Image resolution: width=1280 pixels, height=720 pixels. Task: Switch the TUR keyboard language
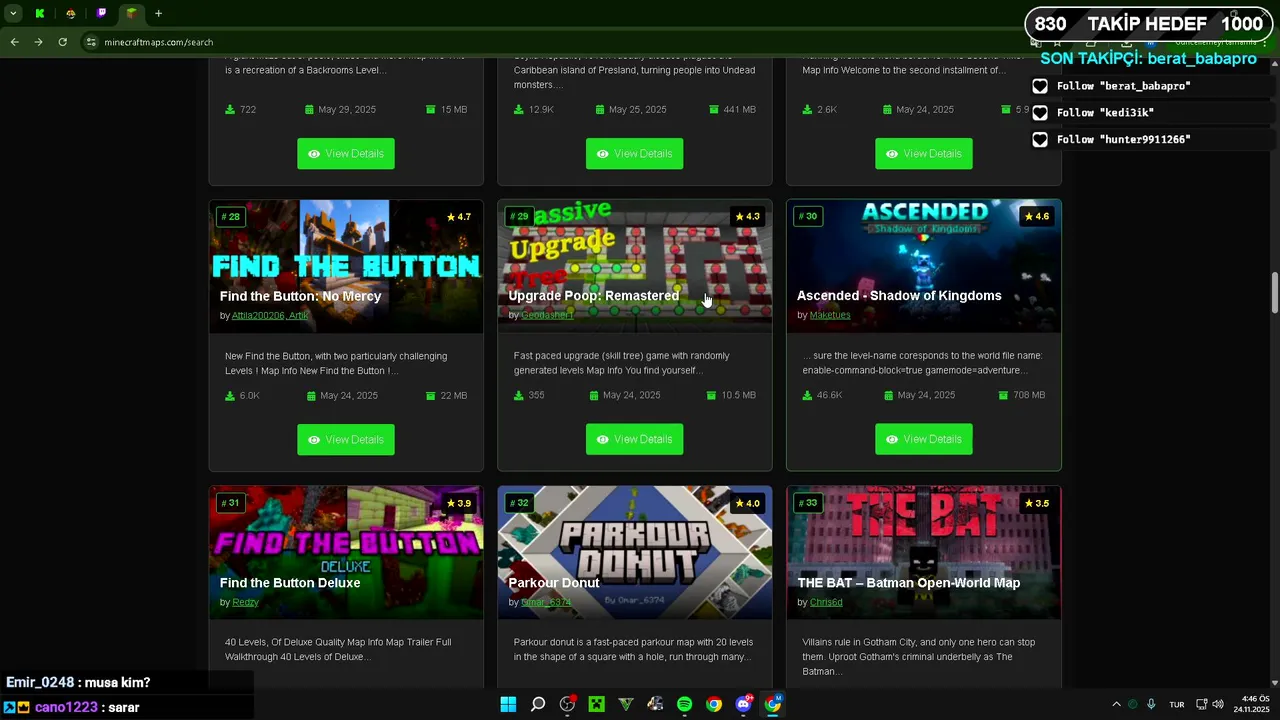(x=1177, y=705)
